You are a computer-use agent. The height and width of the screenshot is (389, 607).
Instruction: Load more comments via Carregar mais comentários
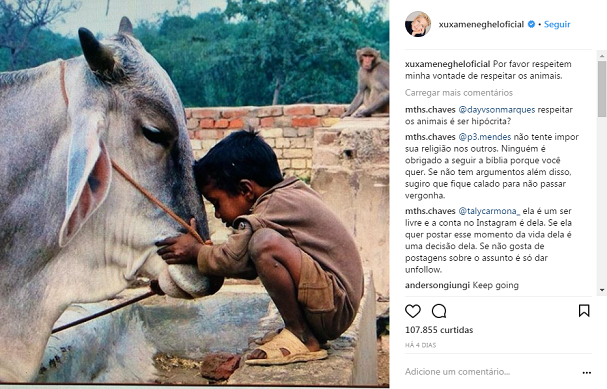[459, 93]
